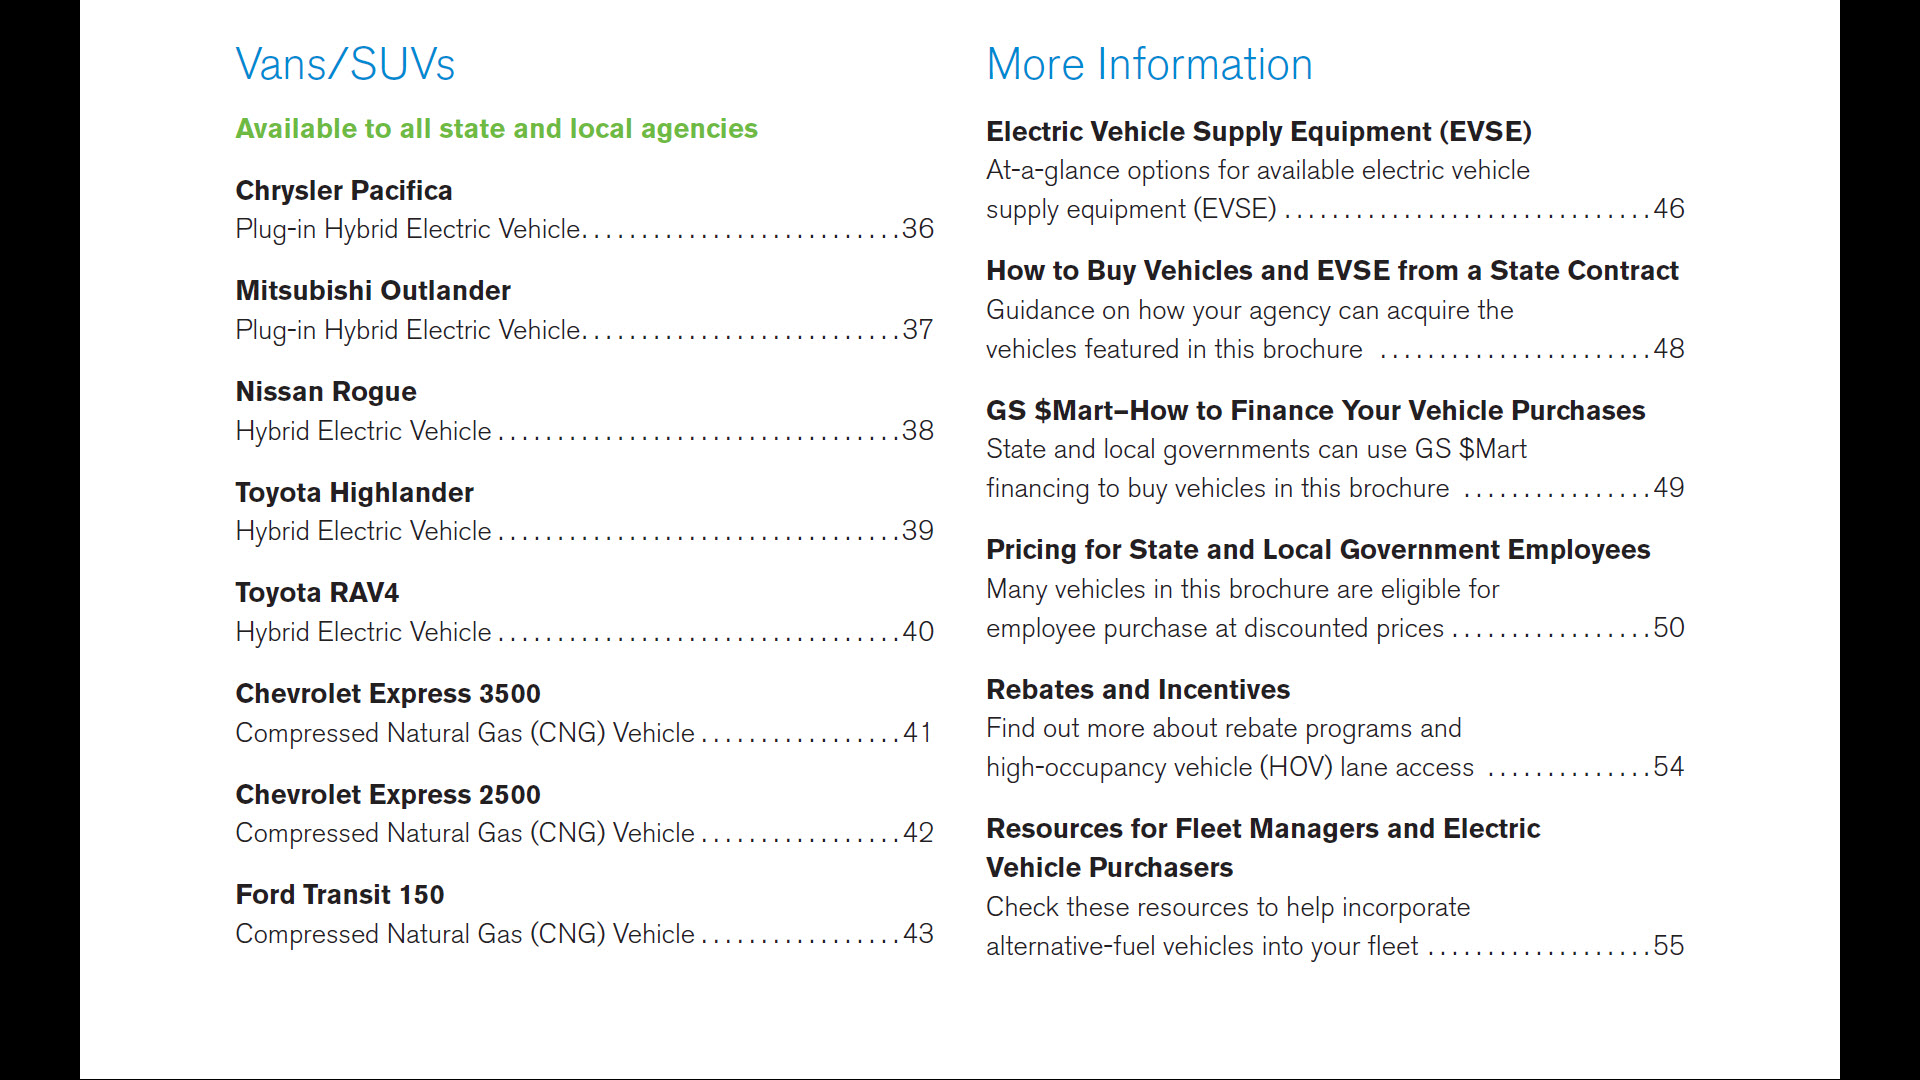Open the Toyota RAV4 entry

(x=317, y=592)
